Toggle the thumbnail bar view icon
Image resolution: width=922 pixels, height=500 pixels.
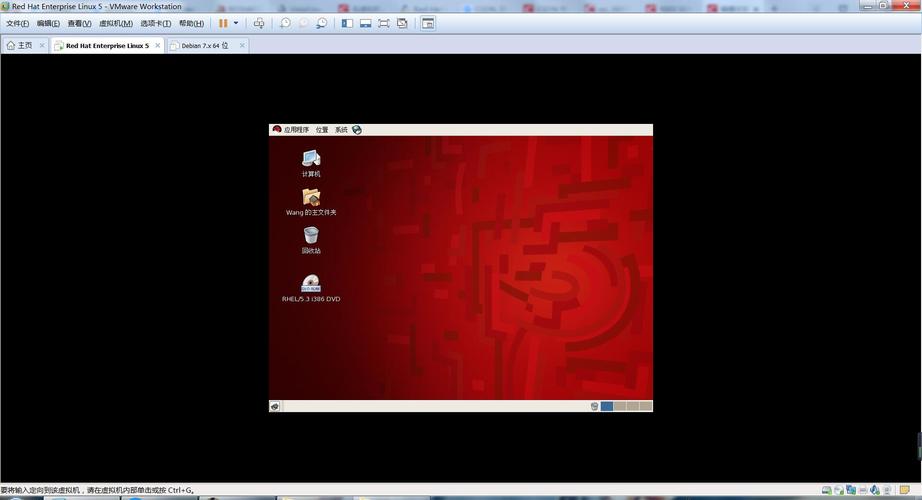[x=366, y=24]
